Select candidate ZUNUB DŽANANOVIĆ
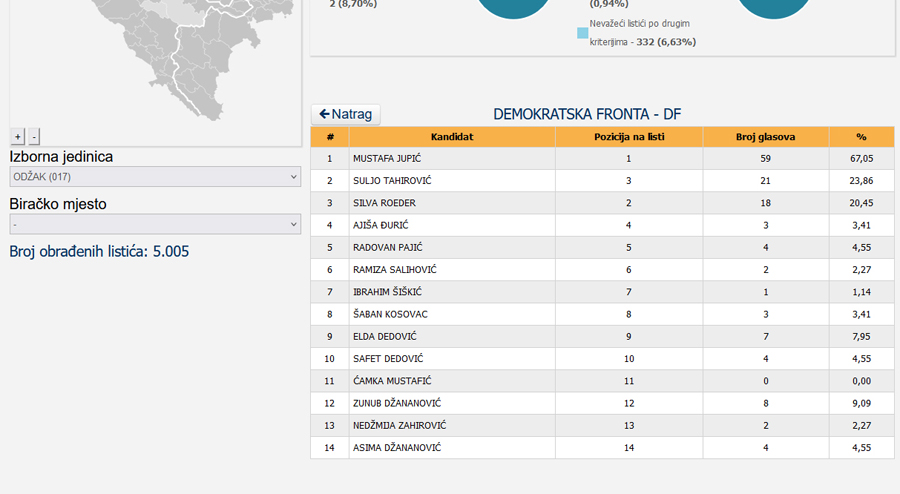 [x=397, y=403]
